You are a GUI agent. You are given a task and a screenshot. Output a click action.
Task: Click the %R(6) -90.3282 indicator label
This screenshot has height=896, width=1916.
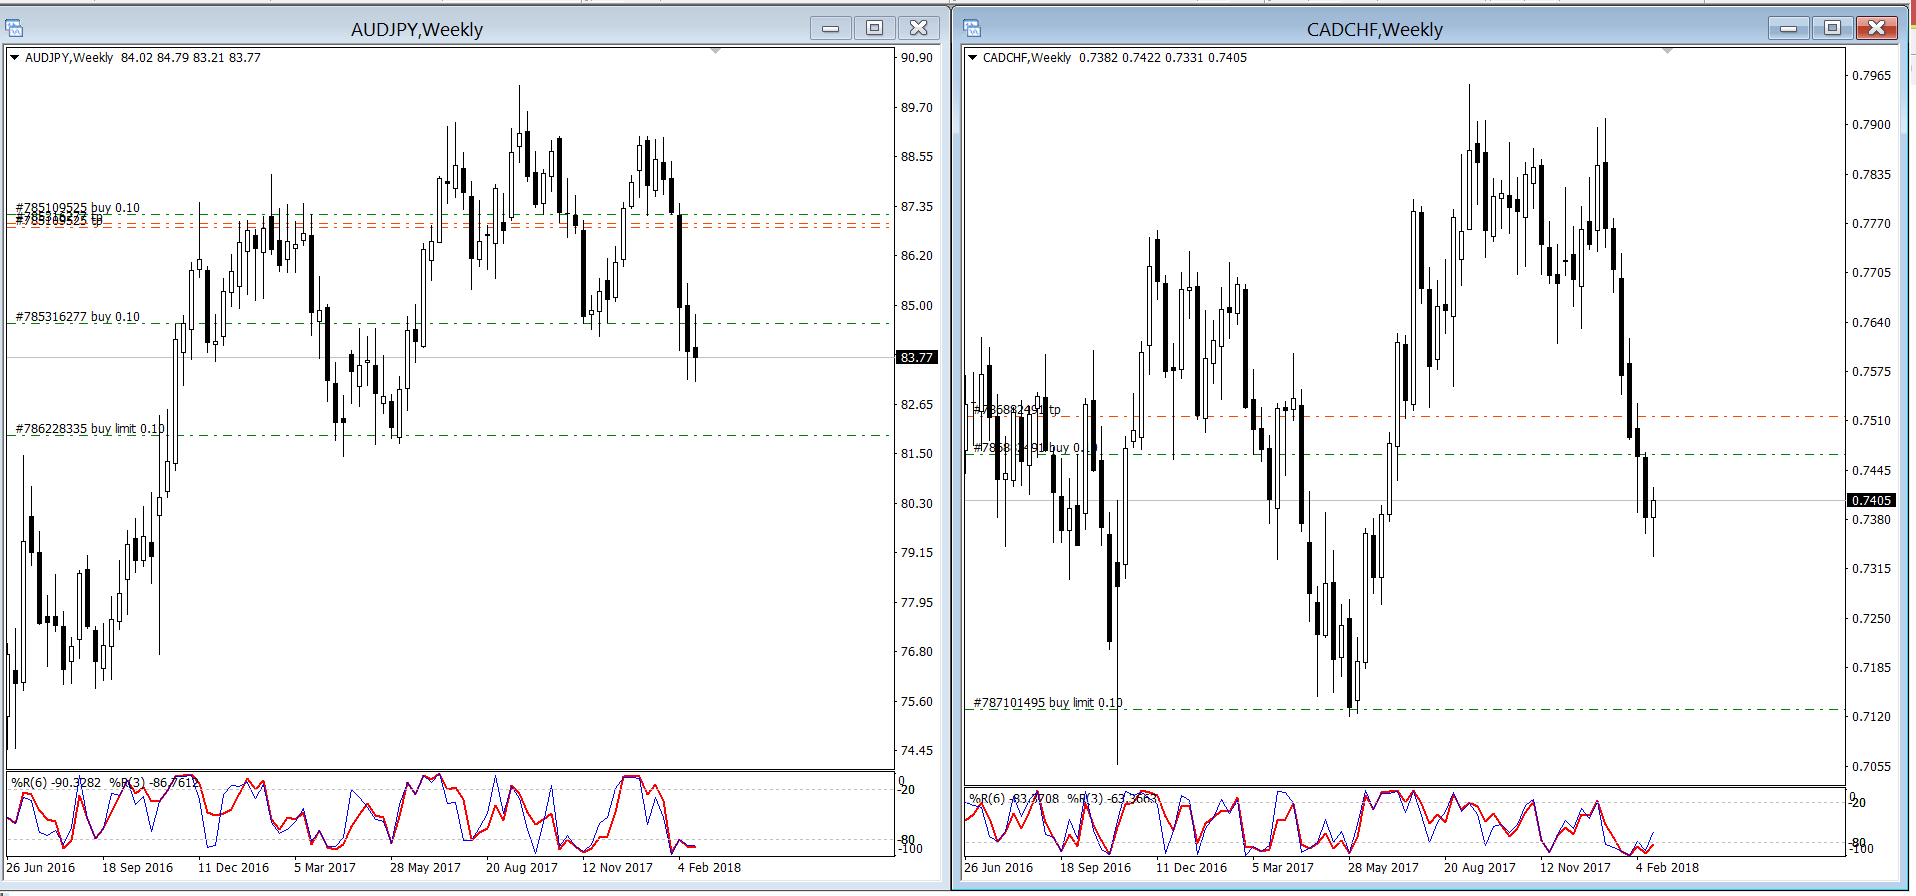click(x=56, y=782)
